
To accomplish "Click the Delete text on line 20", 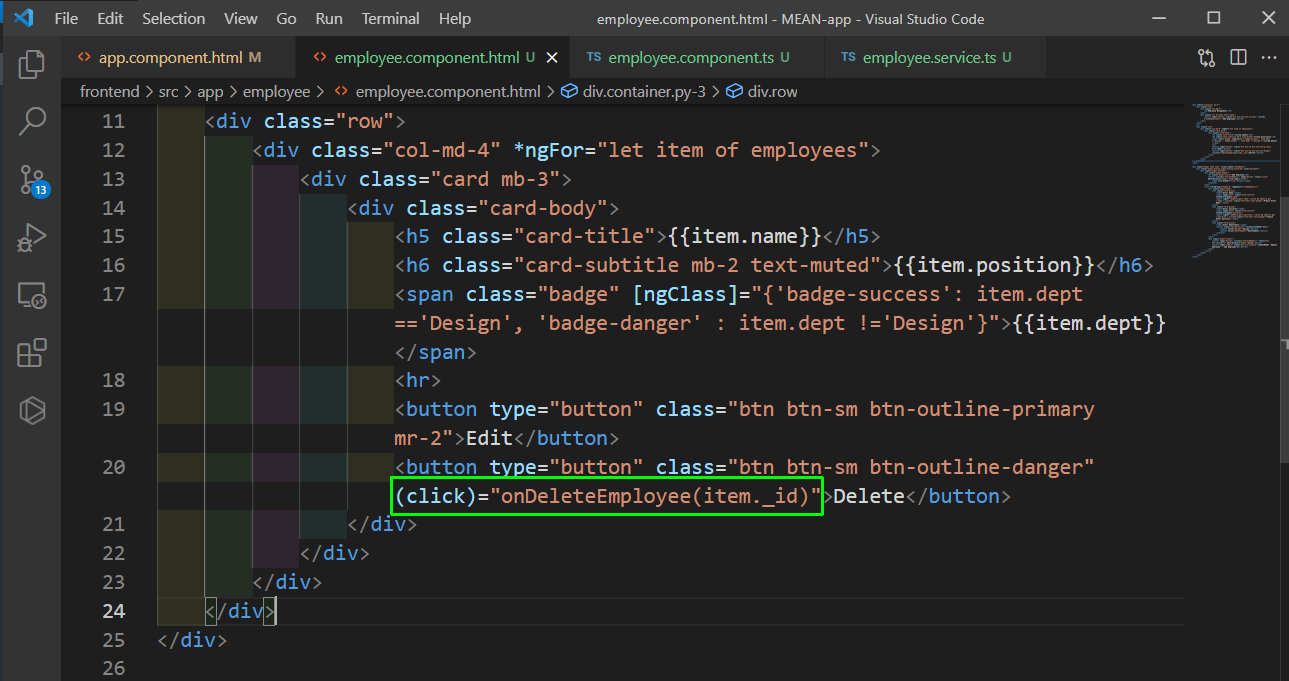I will pyautogui.click(x=869, y=496).
